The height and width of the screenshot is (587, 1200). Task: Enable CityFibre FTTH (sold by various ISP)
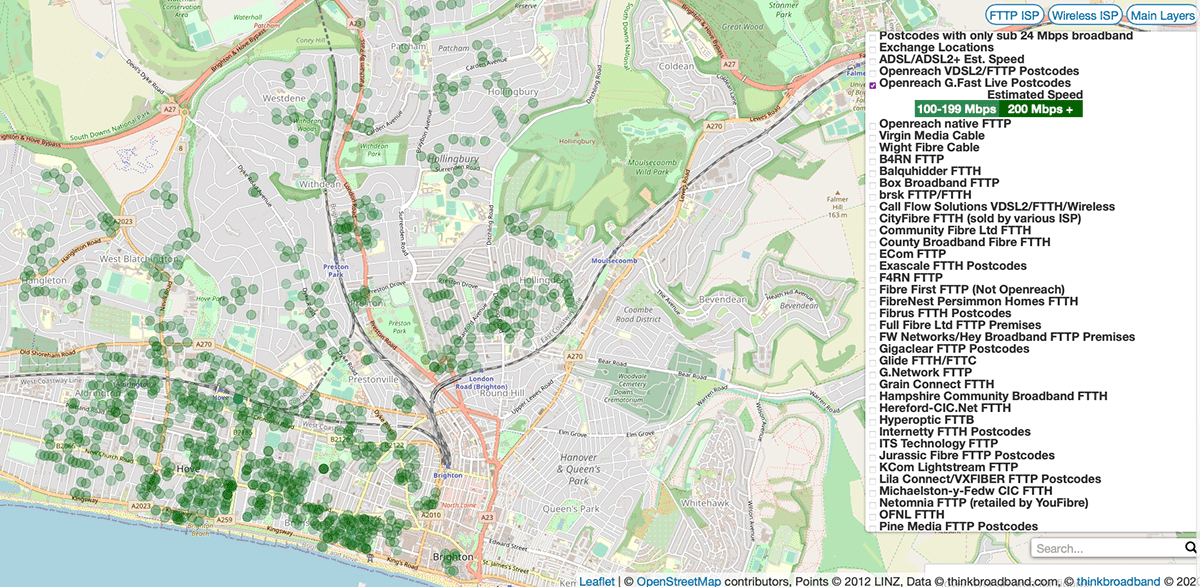(873, 219)
